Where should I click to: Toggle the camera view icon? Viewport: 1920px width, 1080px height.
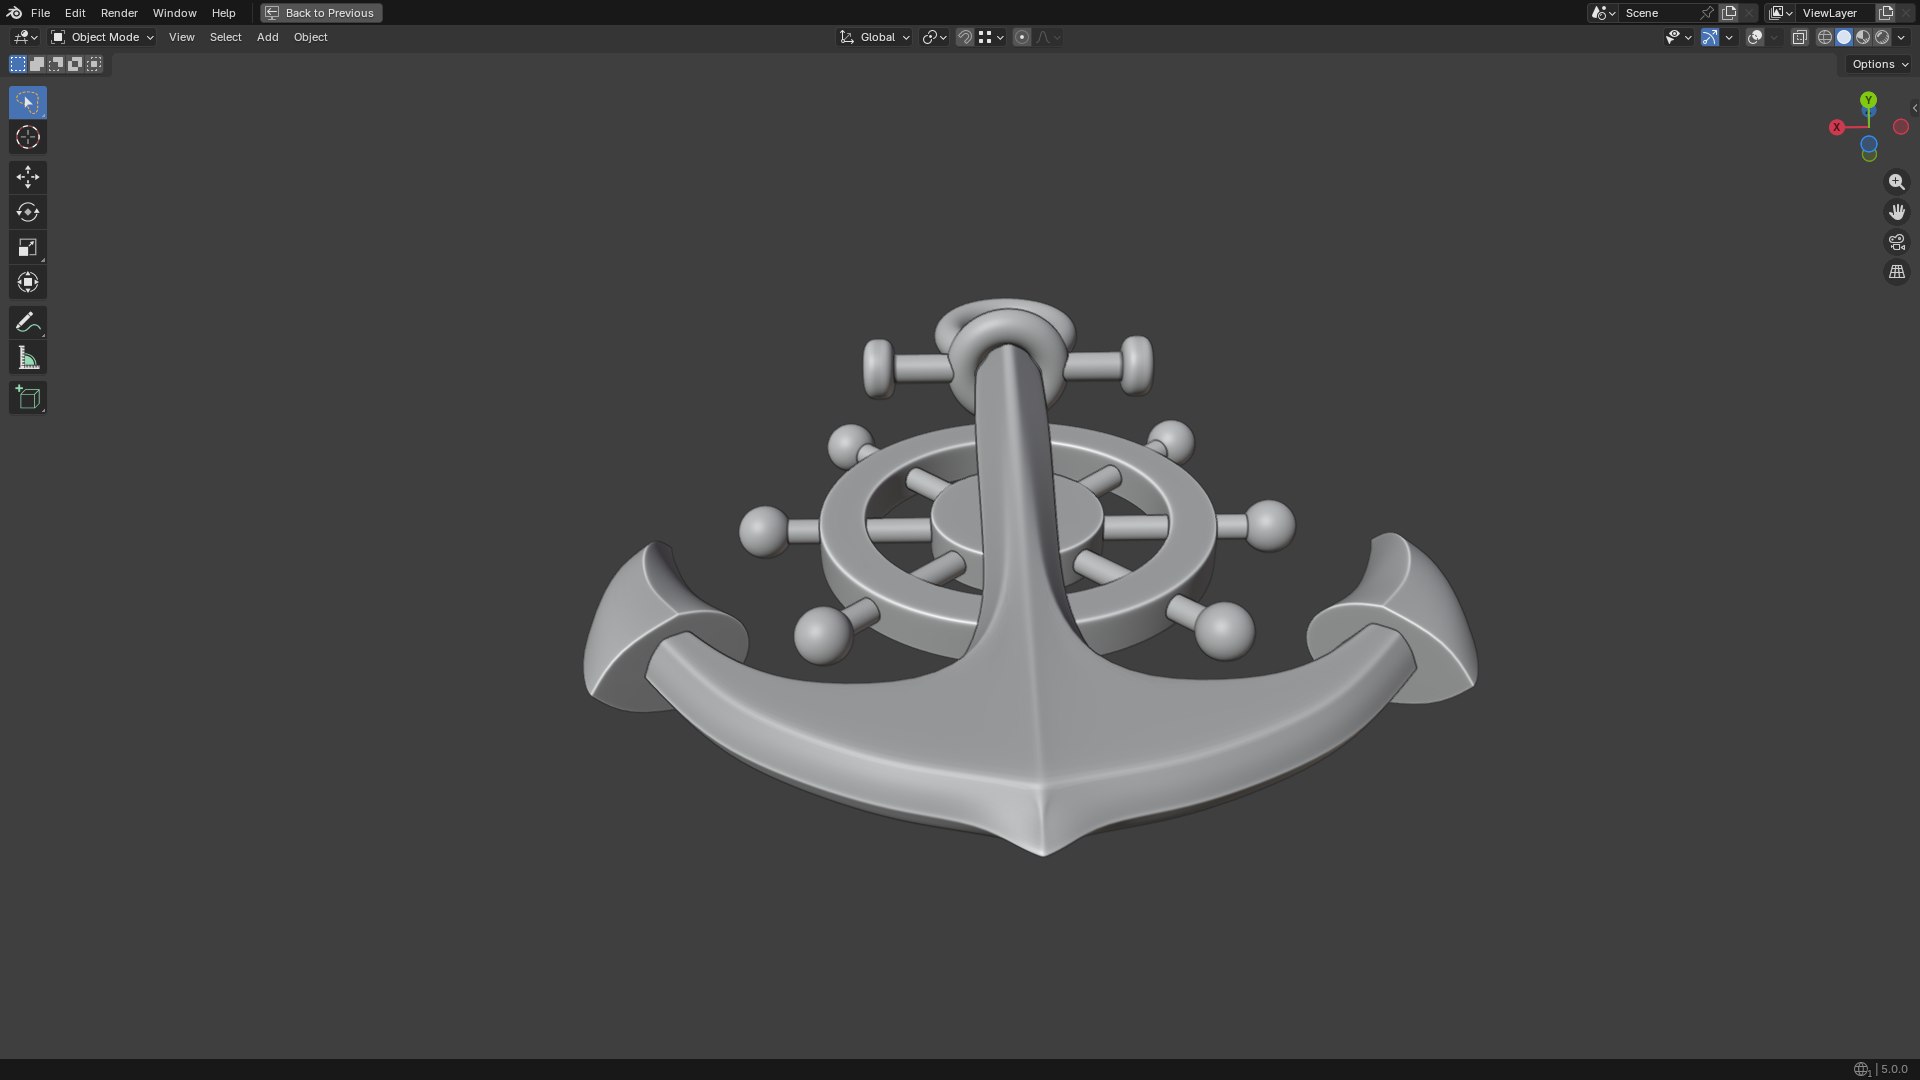coord(1896,242)
